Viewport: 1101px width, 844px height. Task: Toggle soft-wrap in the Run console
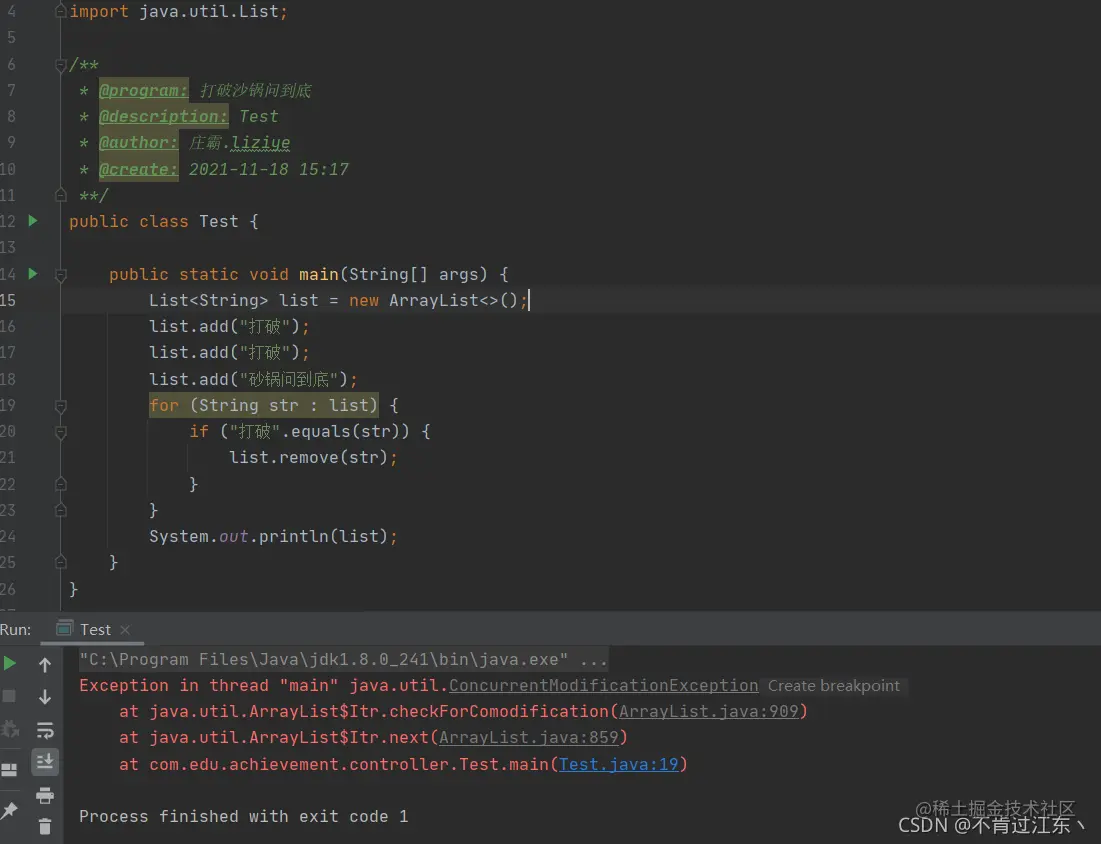coord(45,730)
